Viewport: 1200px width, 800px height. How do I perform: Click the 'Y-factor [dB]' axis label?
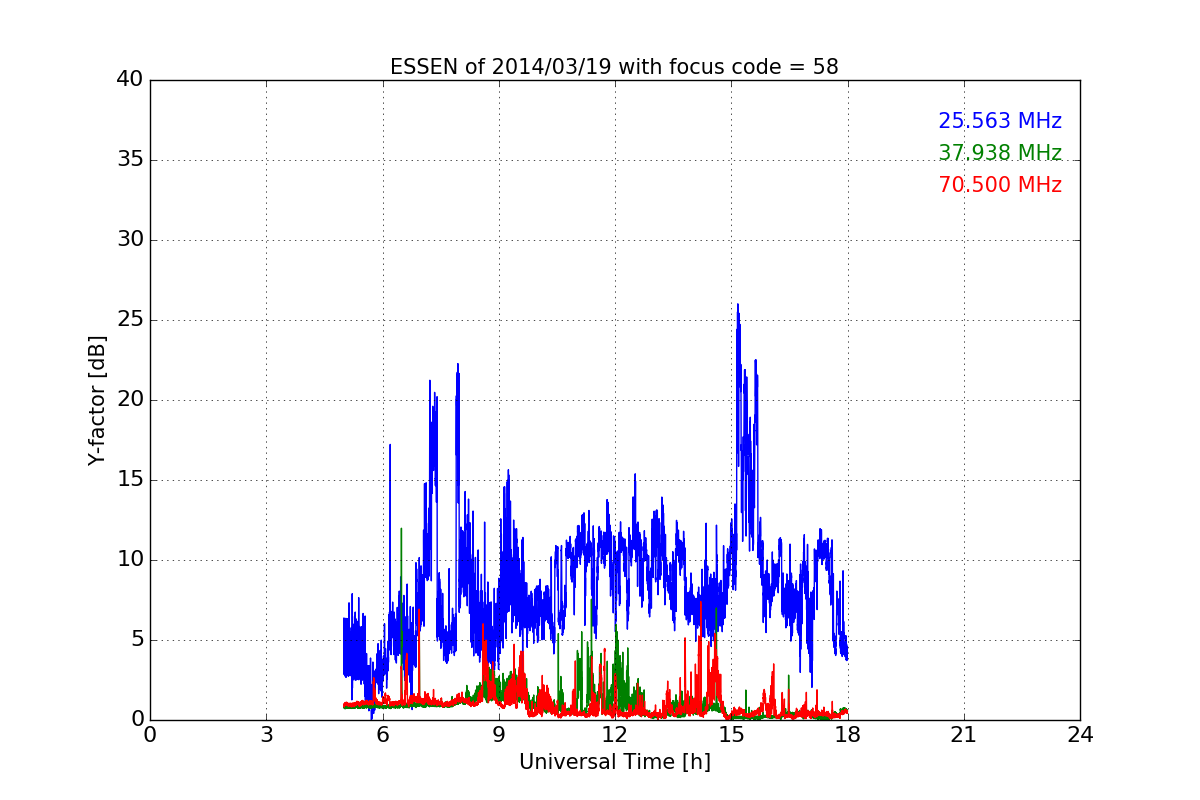pyautogui.click(x=96, y=400)
